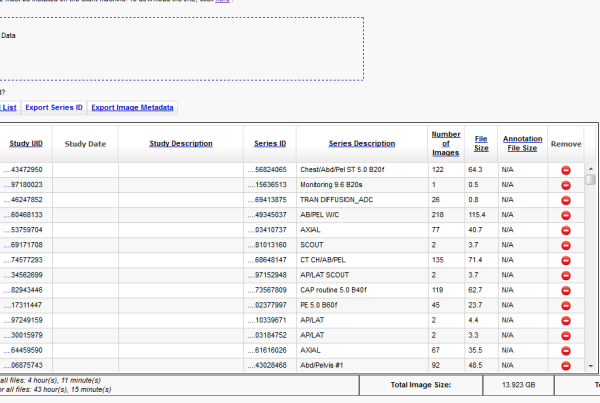Sort table by Study Description
Image resolution: width=600 pixels, height=403 pixels.
(181, 144)
